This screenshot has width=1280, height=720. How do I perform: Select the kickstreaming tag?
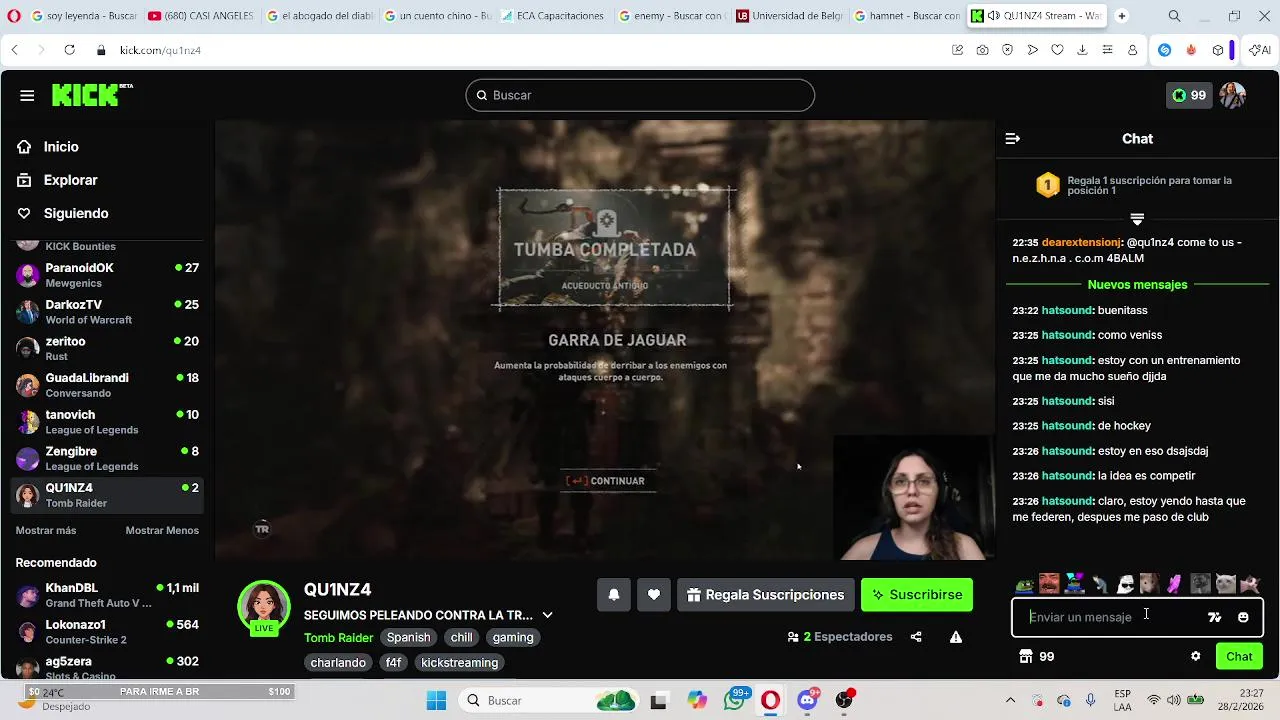pyautogui.click(x=459, y=662)
